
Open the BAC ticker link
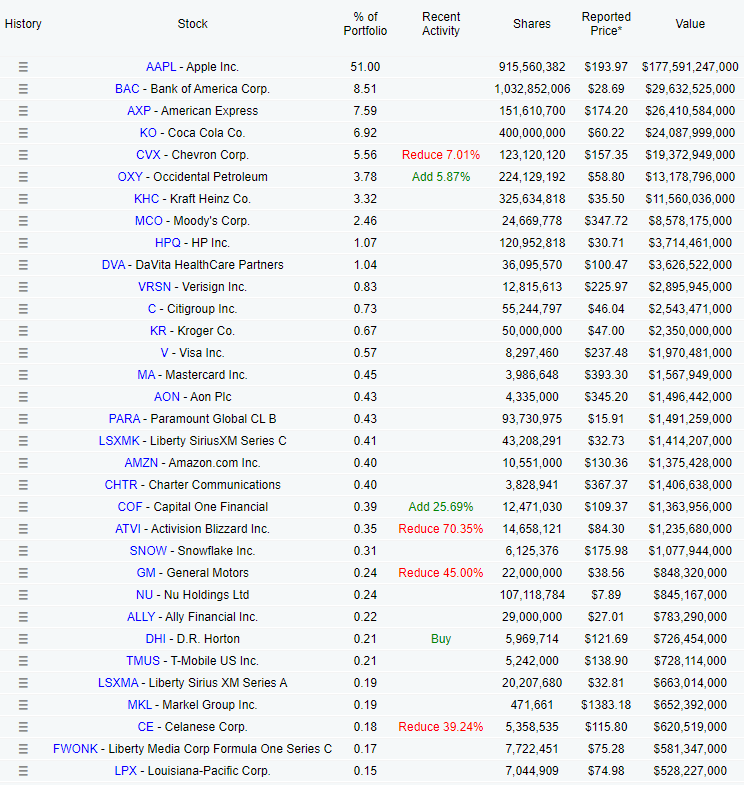[127, 89]
